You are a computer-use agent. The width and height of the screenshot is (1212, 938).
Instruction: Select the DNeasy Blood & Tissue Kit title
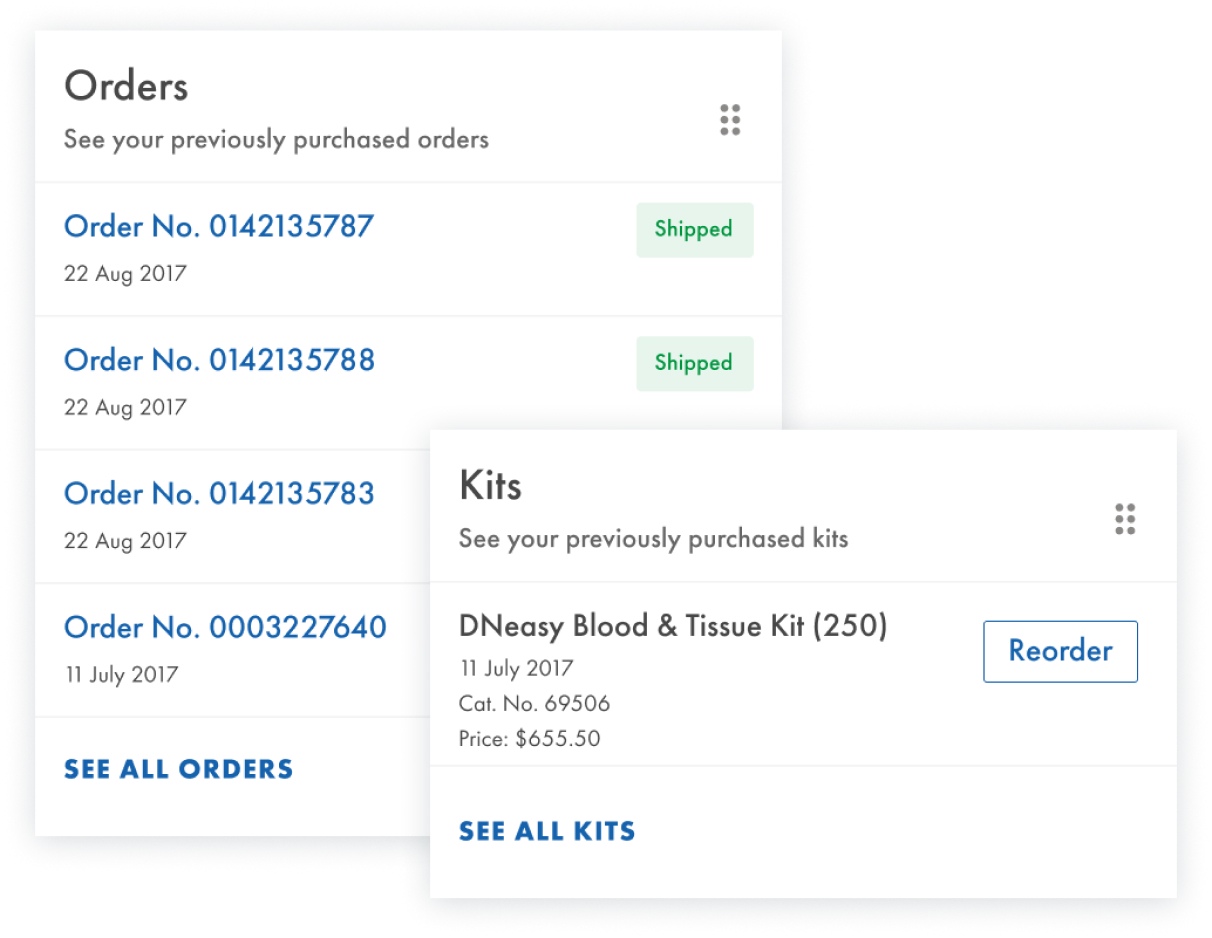[673, 627]
